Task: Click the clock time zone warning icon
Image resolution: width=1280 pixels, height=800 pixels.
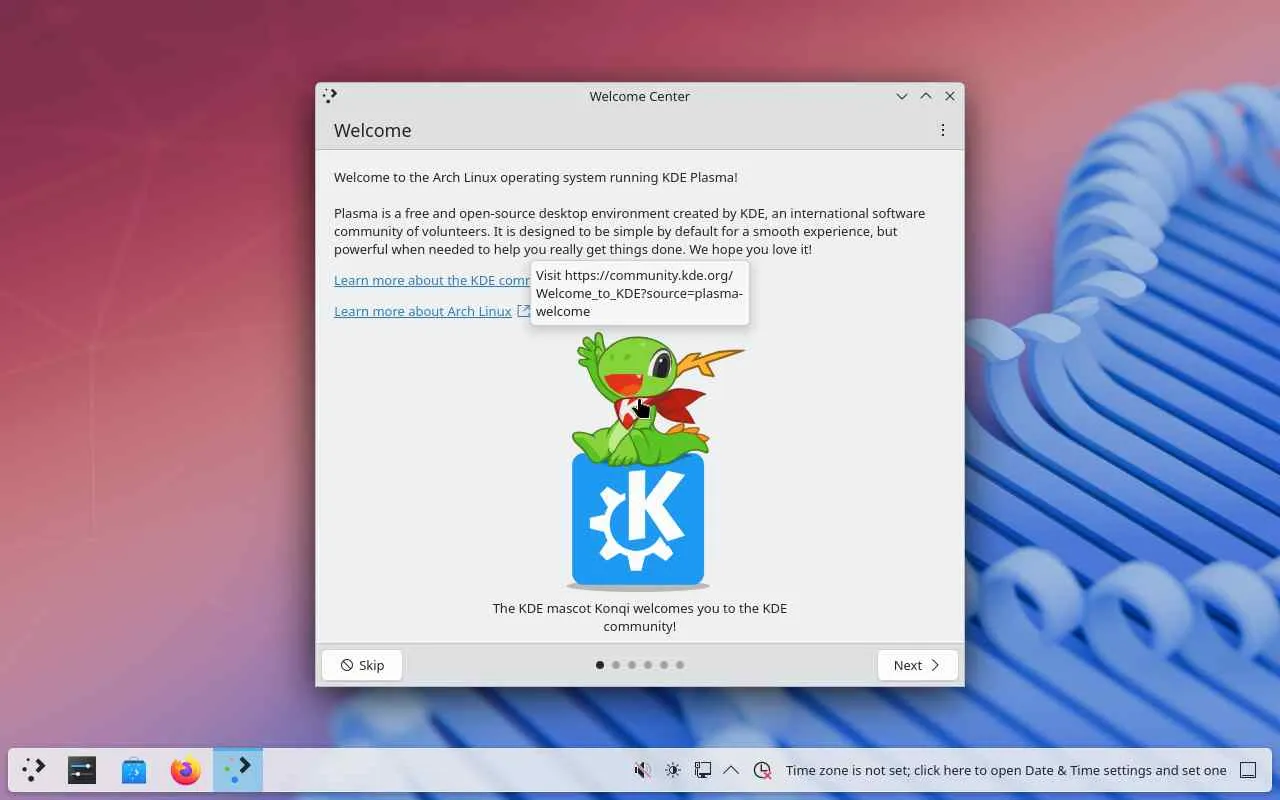Action: point(762,770)
